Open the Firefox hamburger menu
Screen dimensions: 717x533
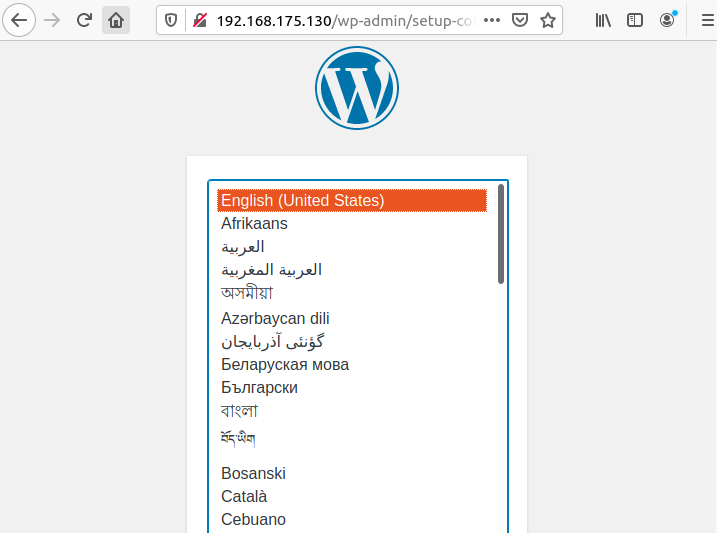[707, 20]
